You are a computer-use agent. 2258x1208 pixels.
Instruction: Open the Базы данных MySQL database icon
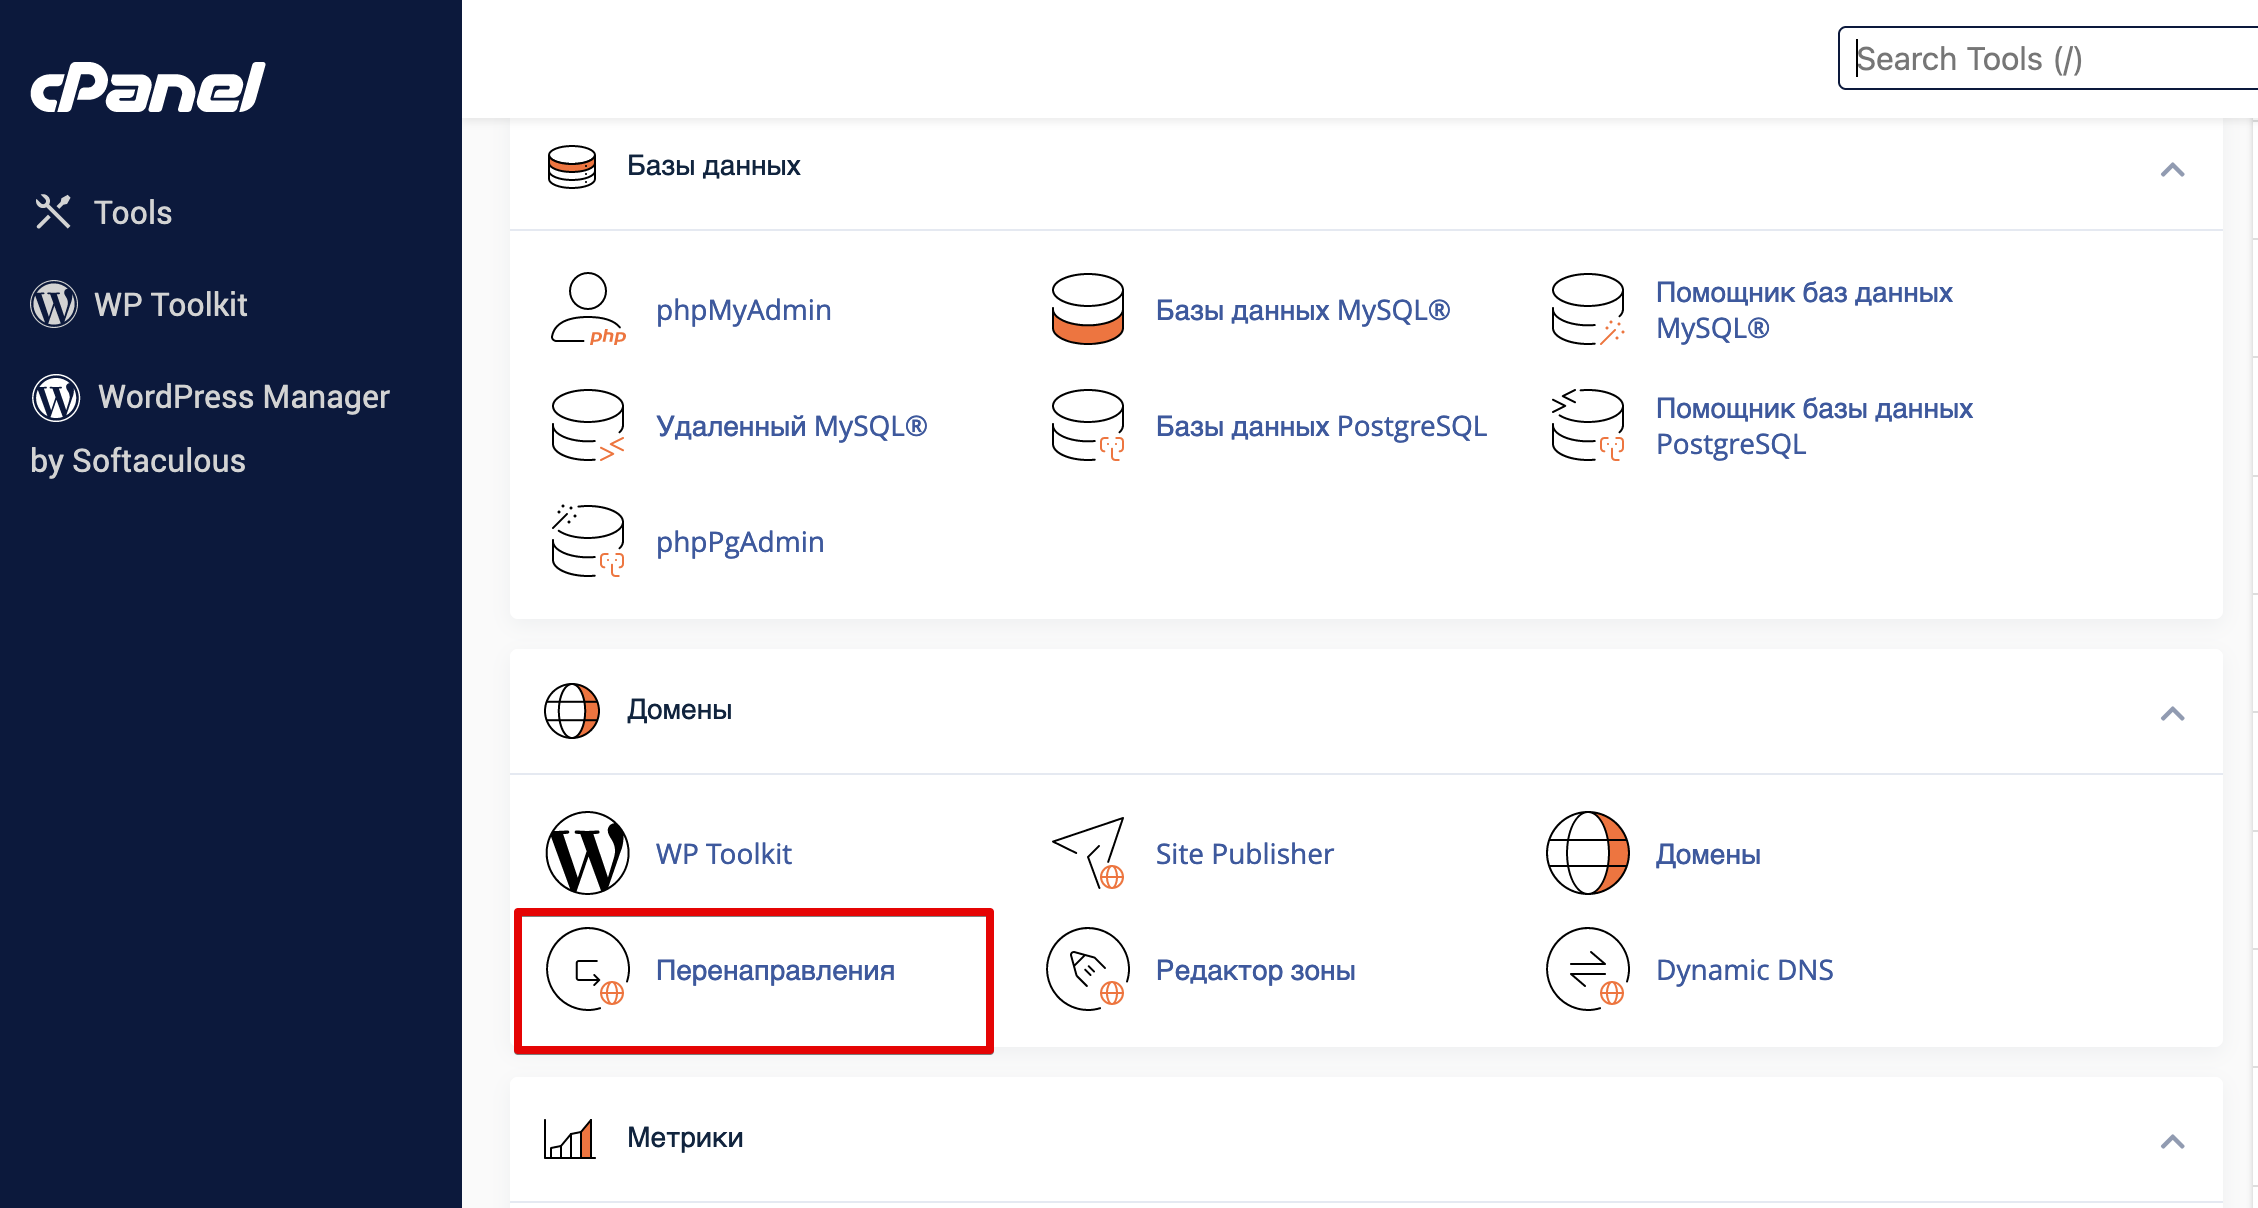click(1088, 310)
